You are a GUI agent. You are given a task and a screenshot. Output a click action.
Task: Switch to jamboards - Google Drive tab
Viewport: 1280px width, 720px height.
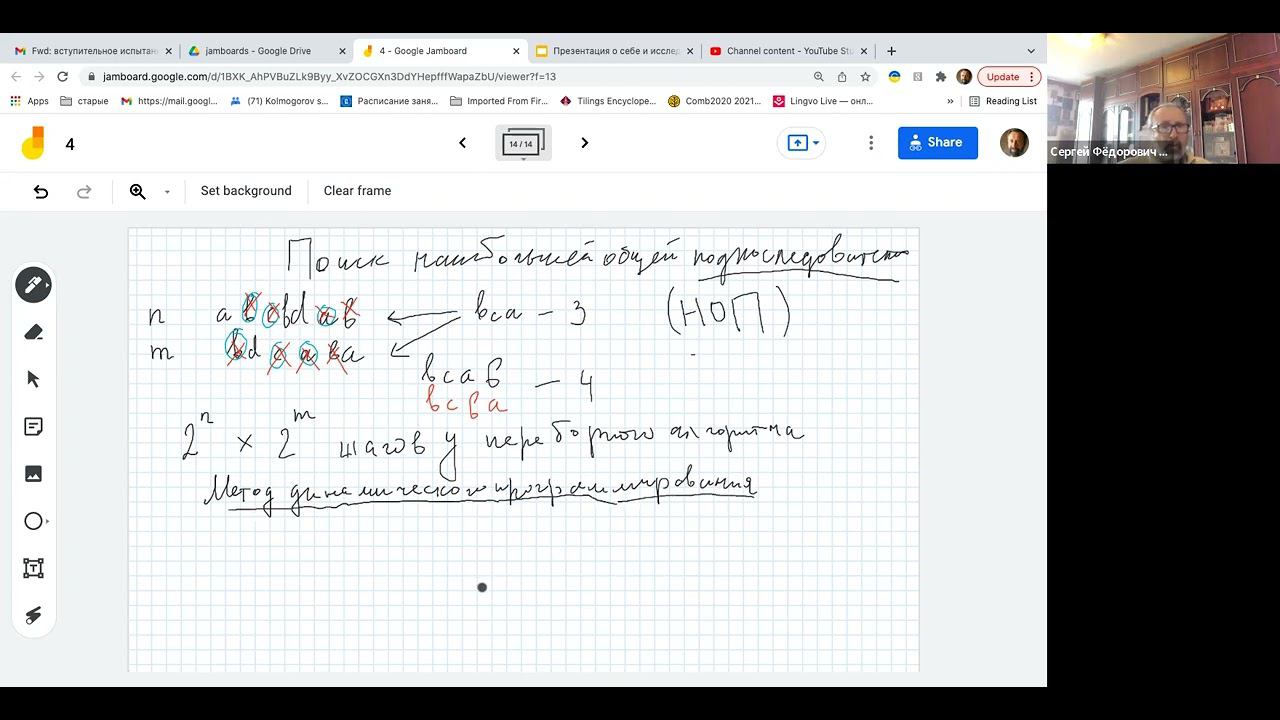pos(267,51)
